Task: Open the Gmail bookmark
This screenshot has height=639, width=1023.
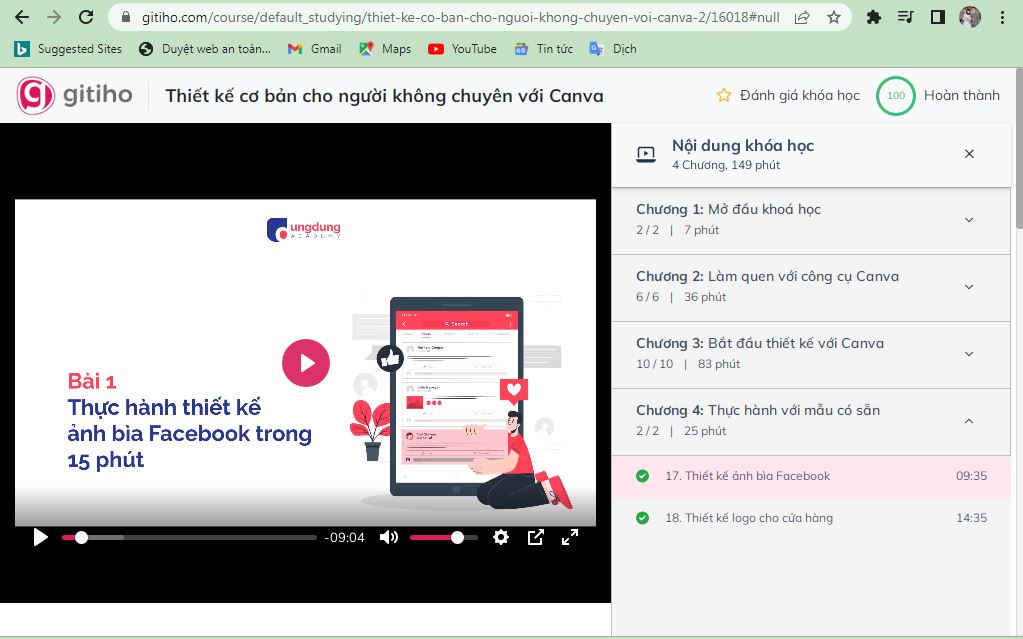Action: tap(315, 48)
